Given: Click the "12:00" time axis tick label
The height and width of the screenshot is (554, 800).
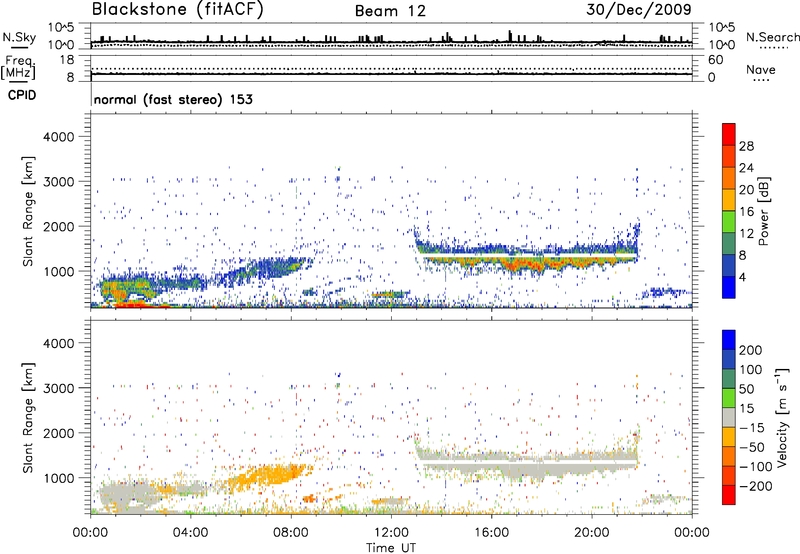Looking at the screenshot, I should pyautogui.click(x=391, y=533).
